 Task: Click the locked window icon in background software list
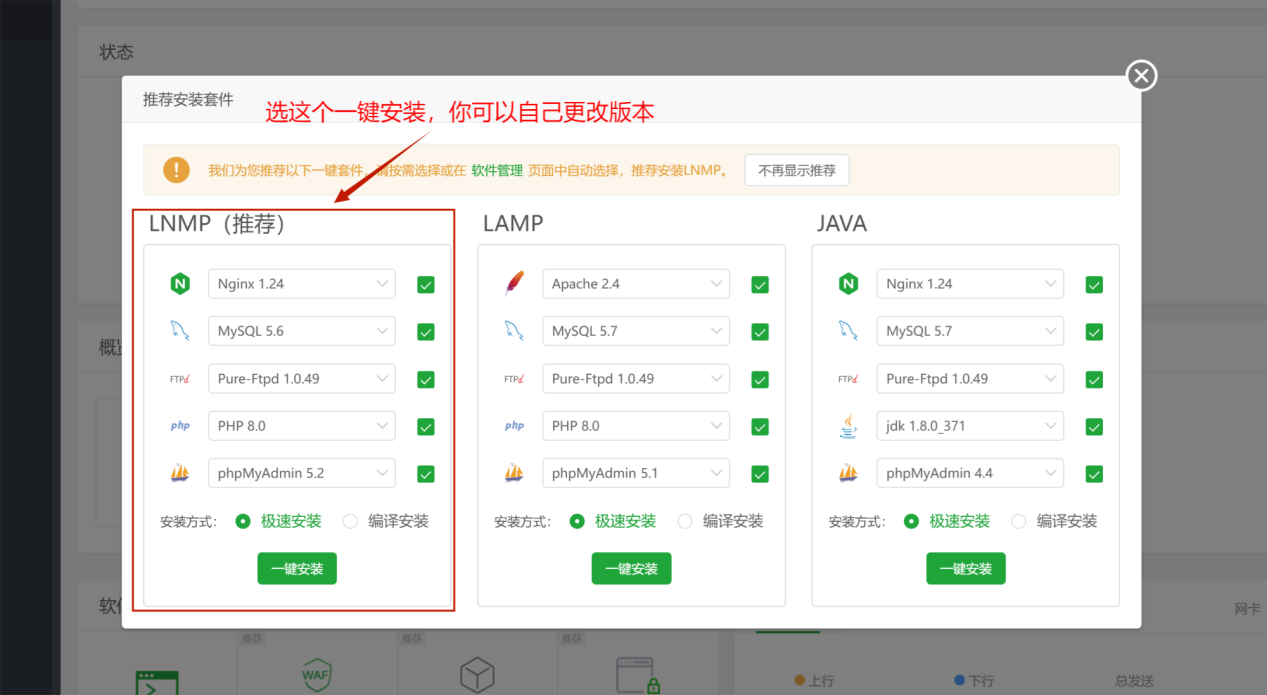click(637, 677)
